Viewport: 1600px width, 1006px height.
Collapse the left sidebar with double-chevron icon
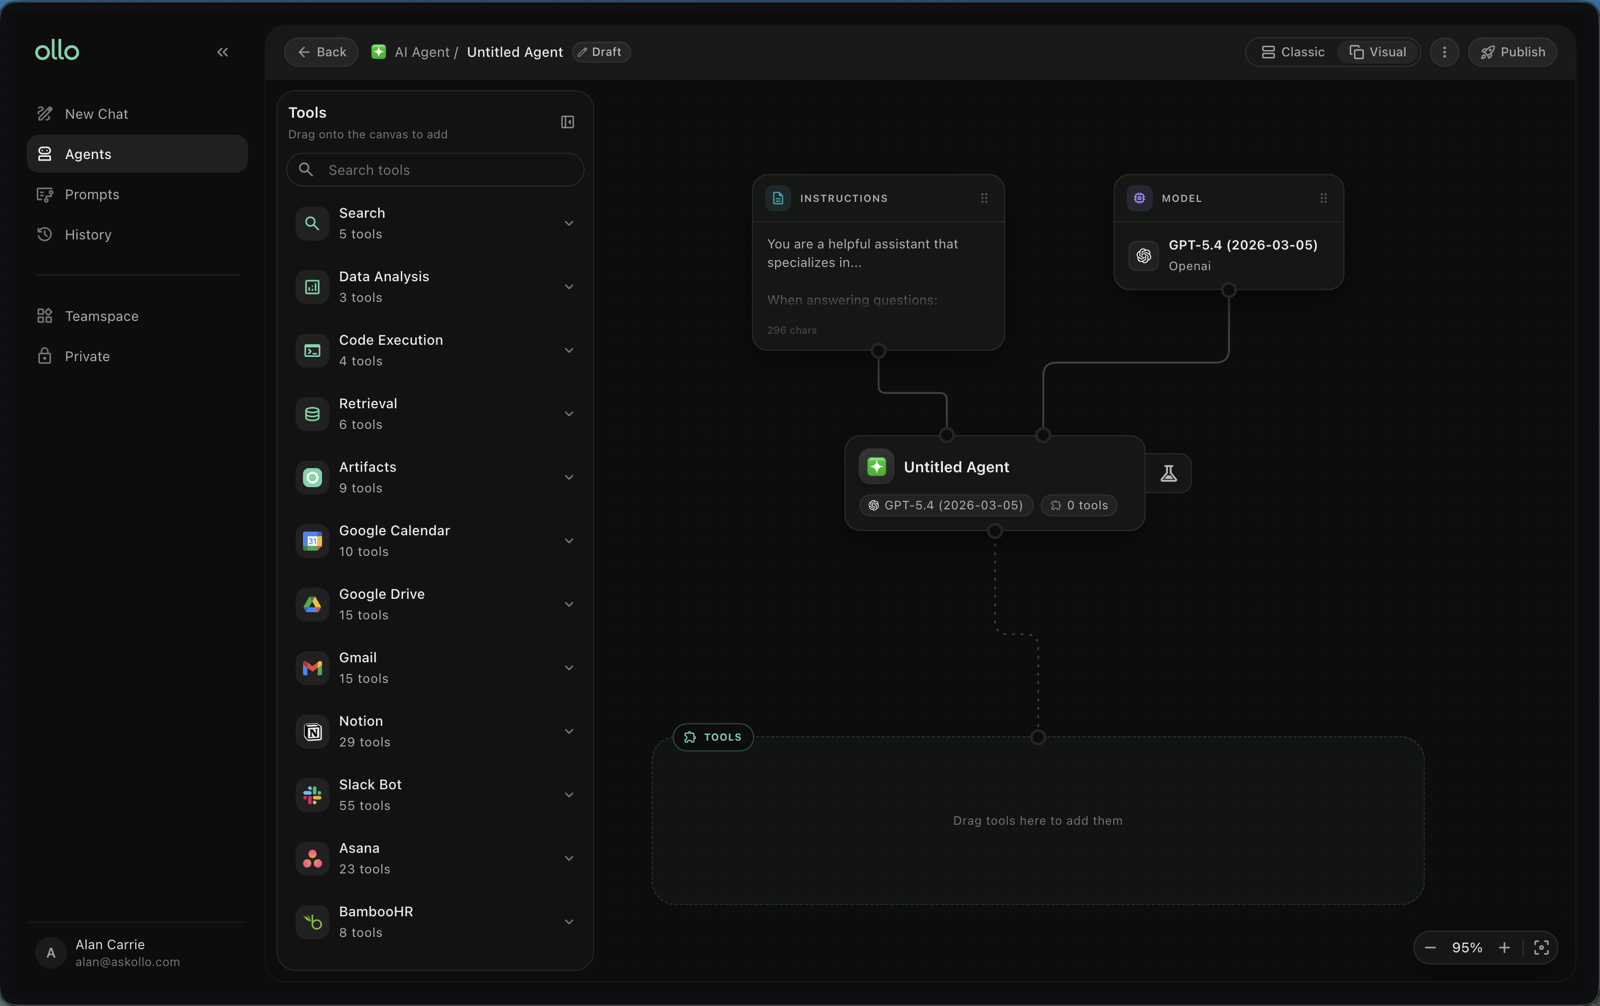click(x=222, y=52)
